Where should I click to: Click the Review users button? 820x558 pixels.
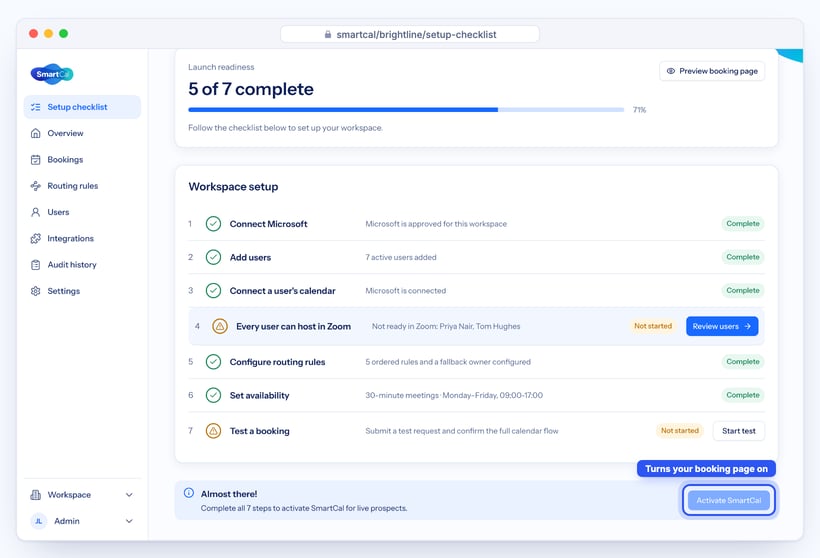[x=722, y=326]
